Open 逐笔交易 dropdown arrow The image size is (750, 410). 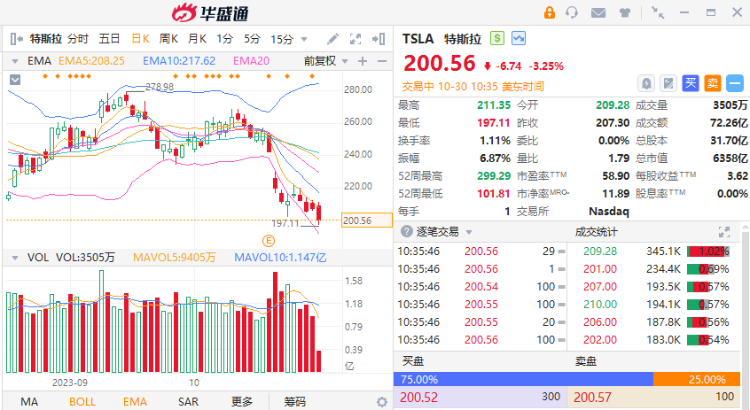click(469, 232)
